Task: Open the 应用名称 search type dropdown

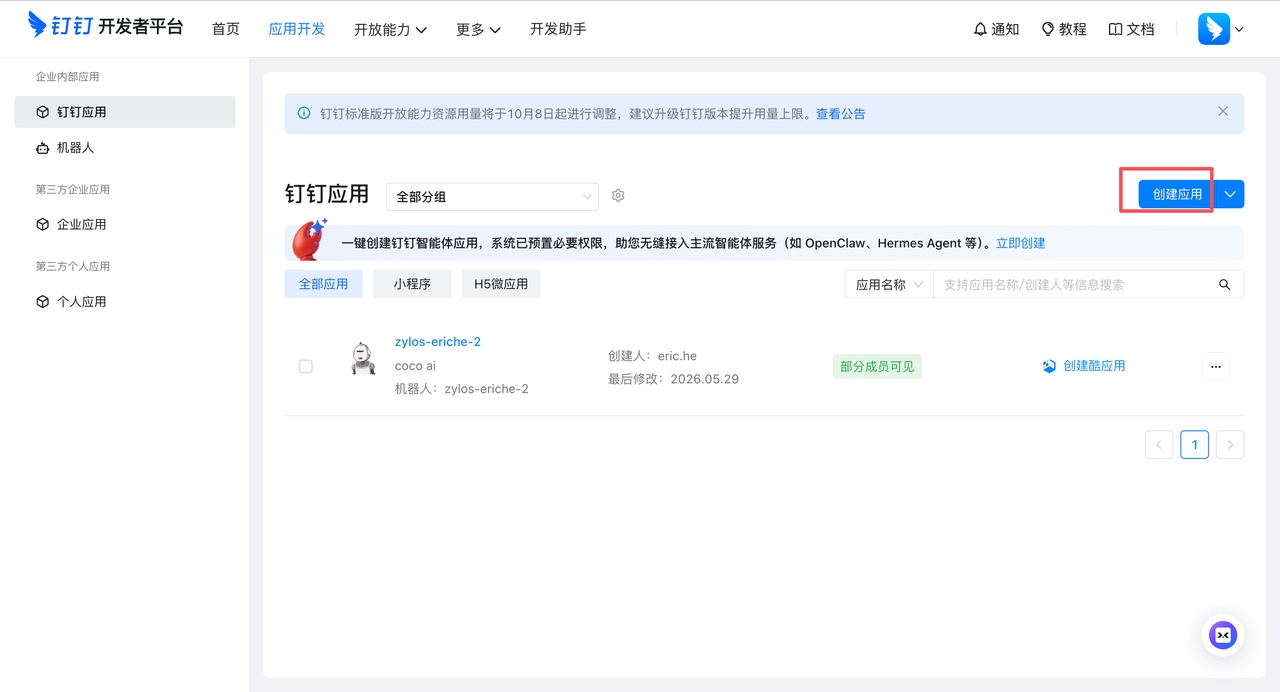Action: (x=888, y=284)
